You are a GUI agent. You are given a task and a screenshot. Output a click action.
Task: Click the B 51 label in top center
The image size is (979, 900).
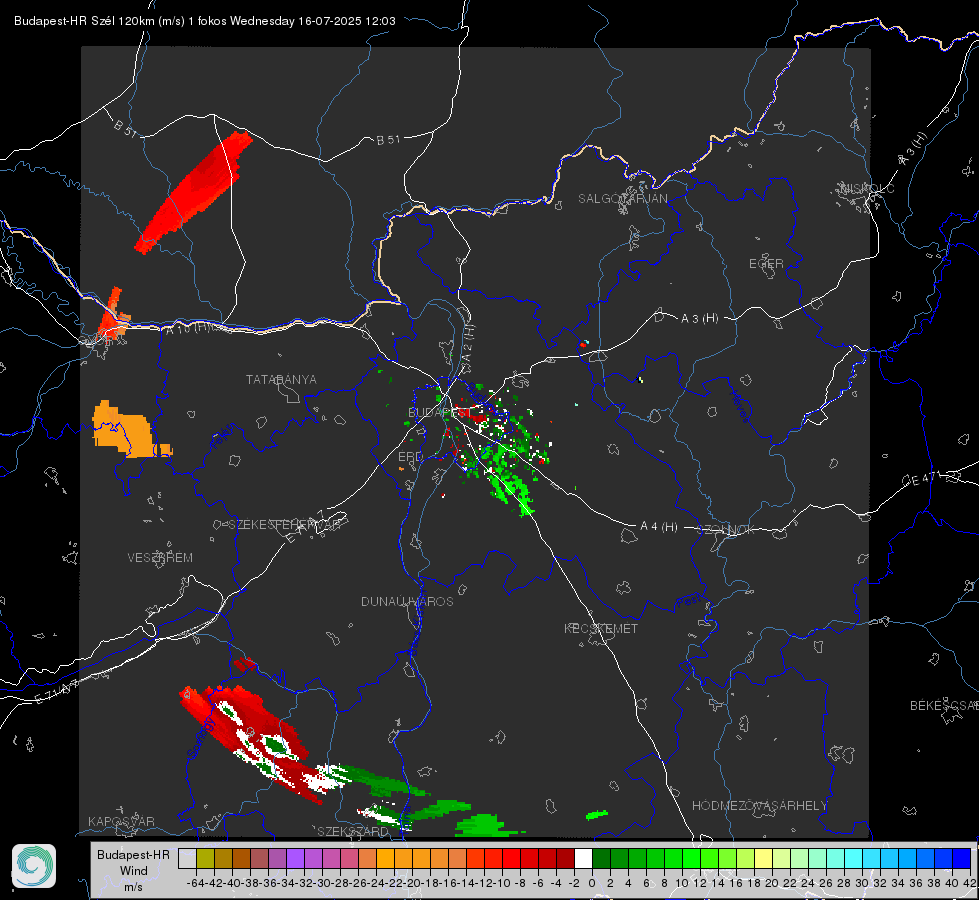pyautogui.click(x=388, y=140)
